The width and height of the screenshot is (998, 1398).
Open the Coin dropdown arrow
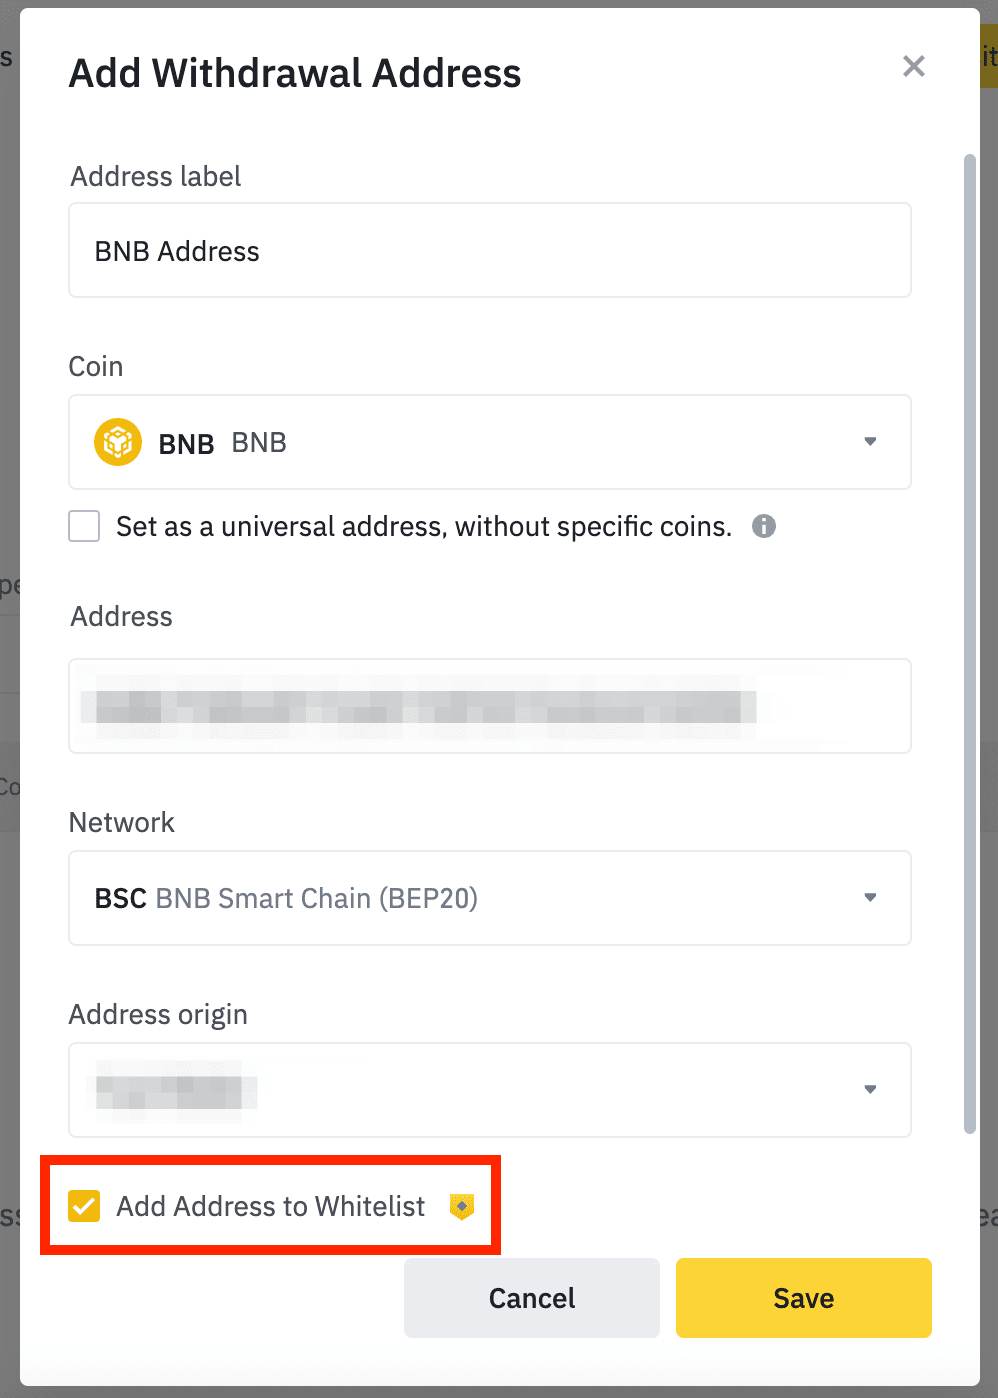(870, 441)
